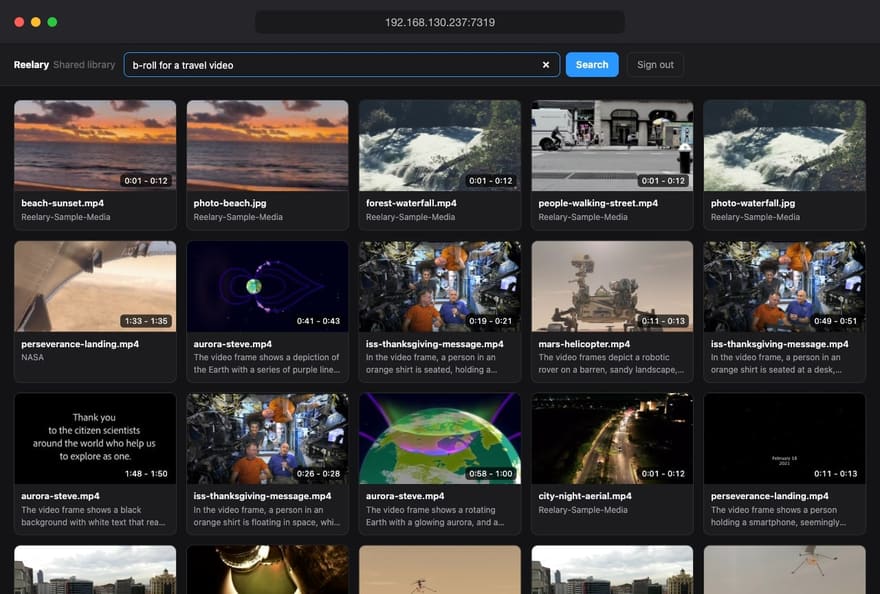The height and width of the screenshot is (594, 880).
Task: Sign out of Reelary
Action: point(655,65)
